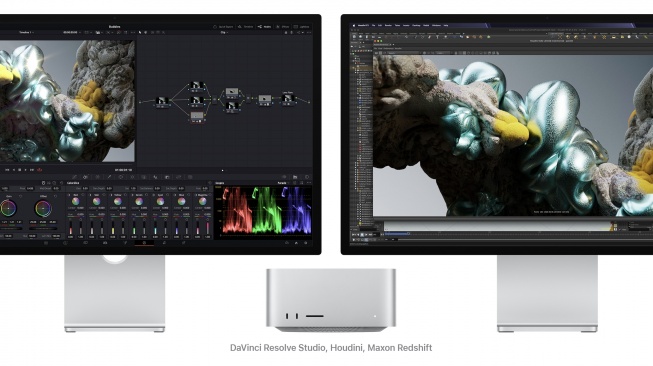Click the green vertical slider bar
Viewport: 653px width, 366px height.
(134, 228)
